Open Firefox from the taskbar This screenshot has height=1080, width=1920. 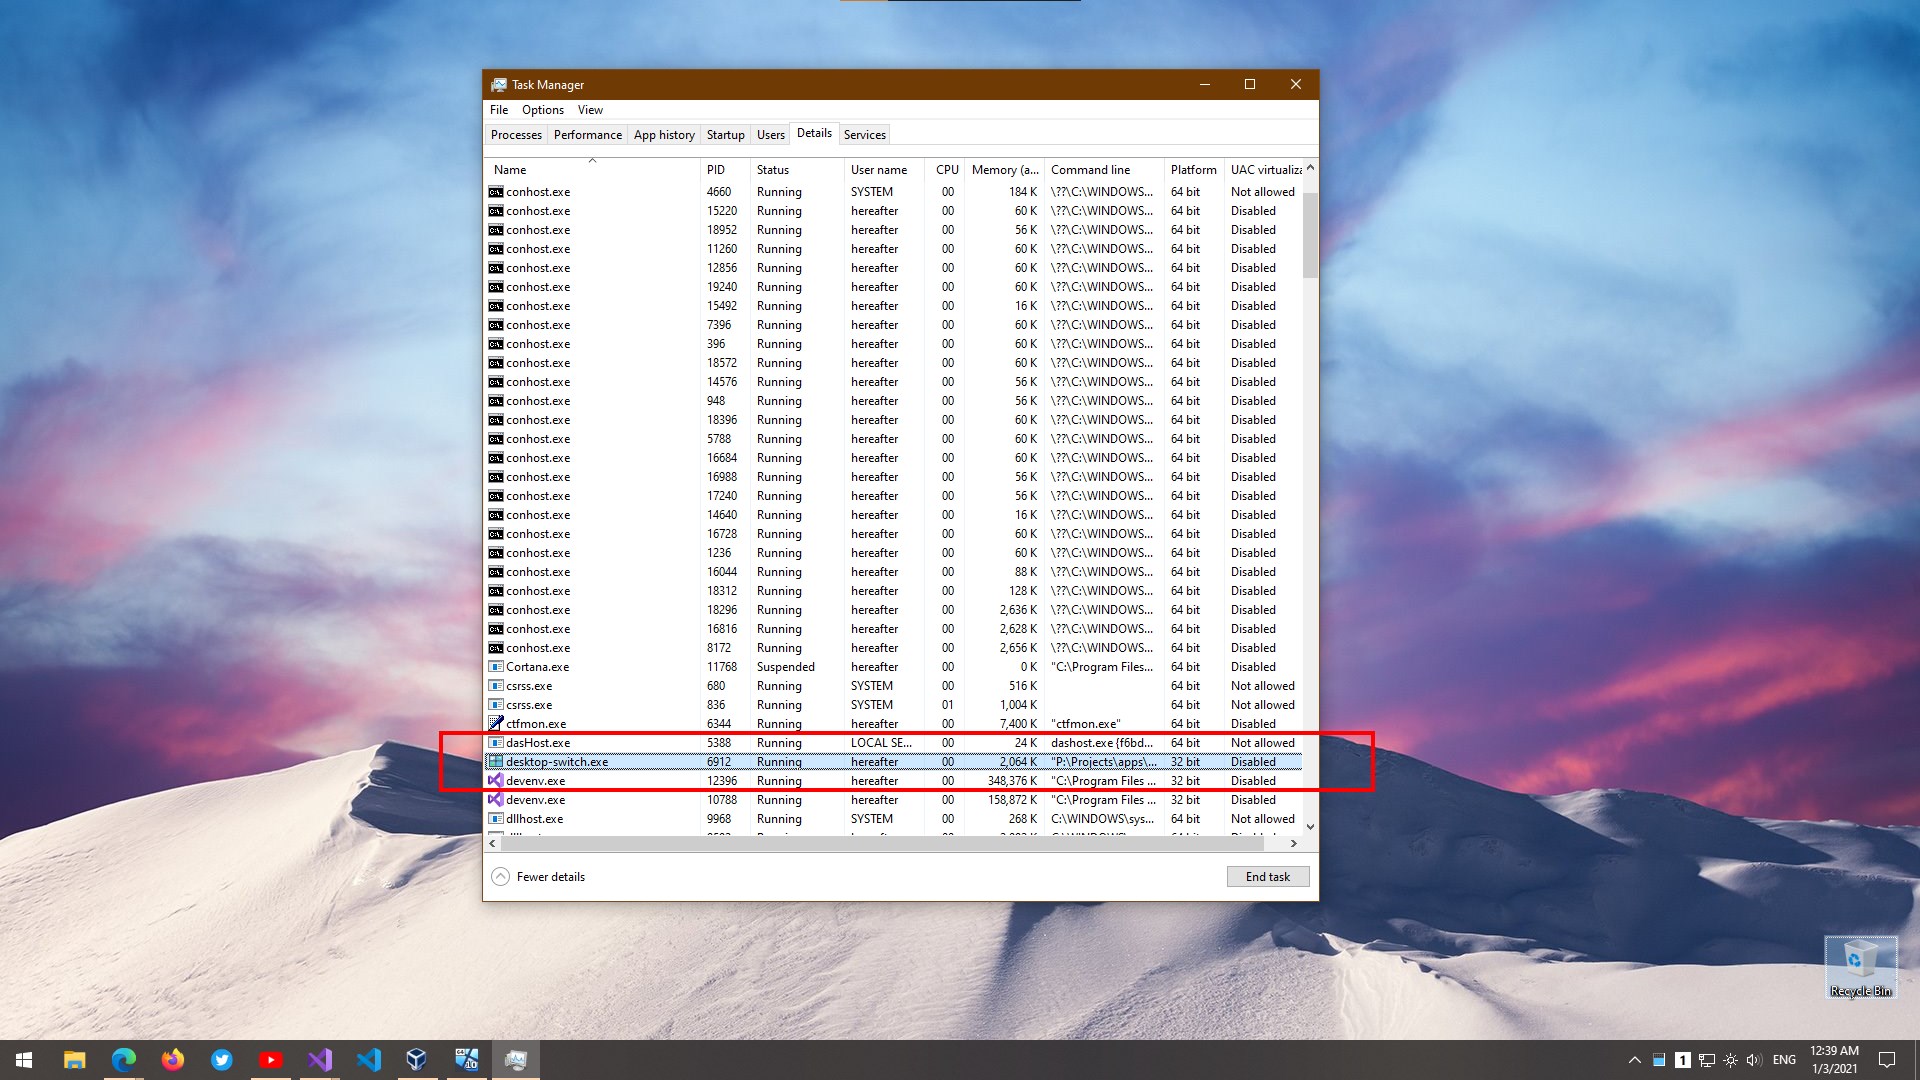[x=172, y=1060]
